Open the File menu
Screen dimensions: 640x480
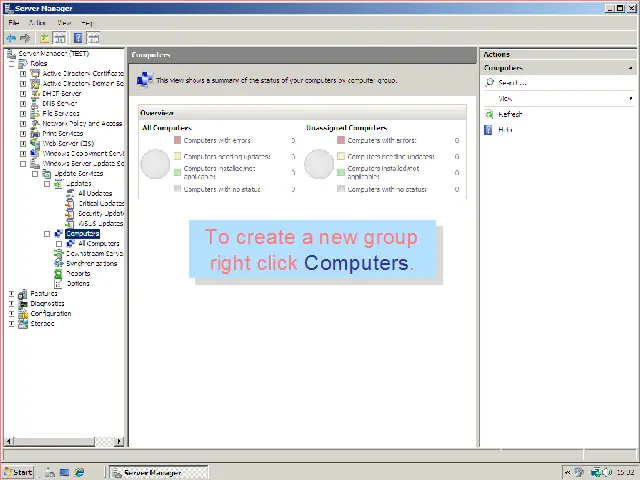click(x=13, y=23)
